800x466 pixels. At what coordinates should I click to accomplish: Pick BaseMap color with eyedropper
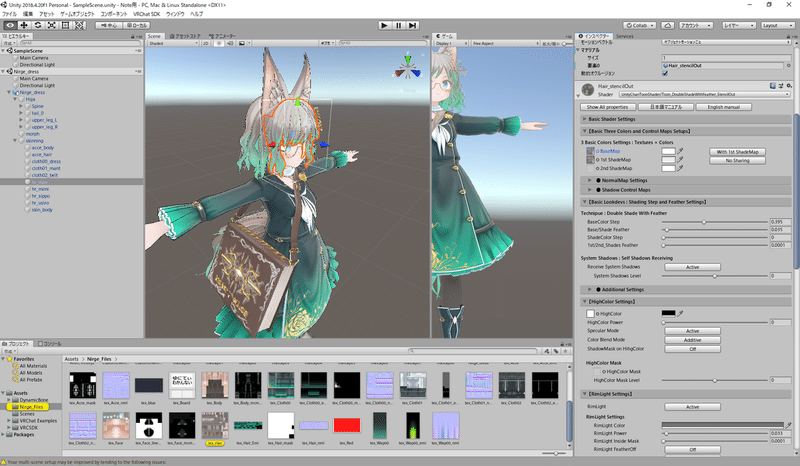(x=680, y=151)
